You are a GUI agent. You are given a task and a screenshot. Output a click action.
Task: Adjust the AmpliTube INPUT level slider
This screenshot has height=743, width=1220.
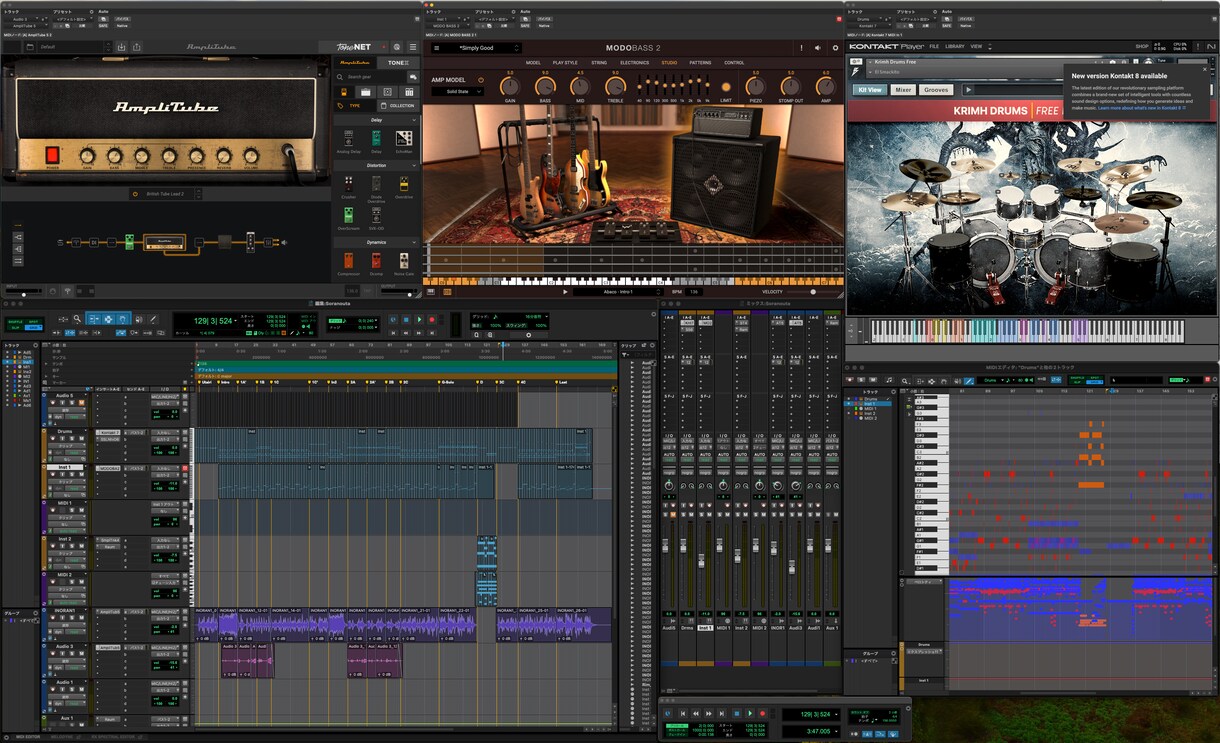tap(26, 294)
